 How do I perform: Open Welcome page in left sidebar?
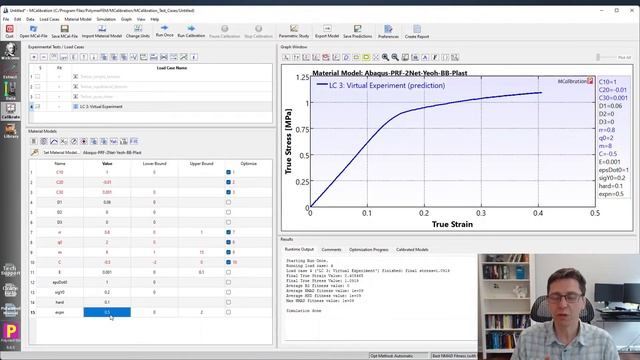point(10,52)
